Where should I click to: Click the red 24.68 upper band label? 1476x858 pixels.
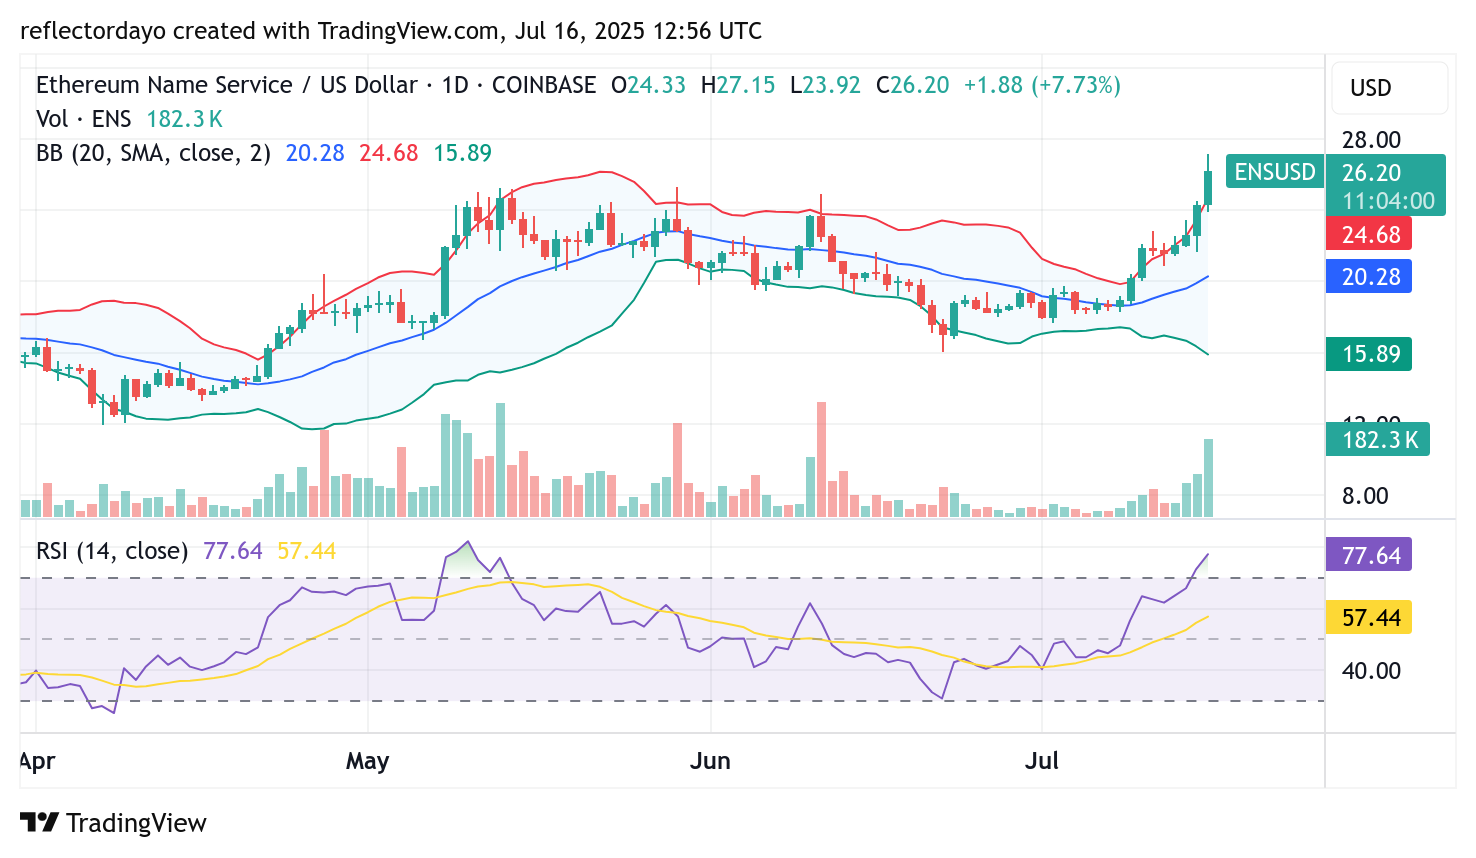pos(1369,235)
